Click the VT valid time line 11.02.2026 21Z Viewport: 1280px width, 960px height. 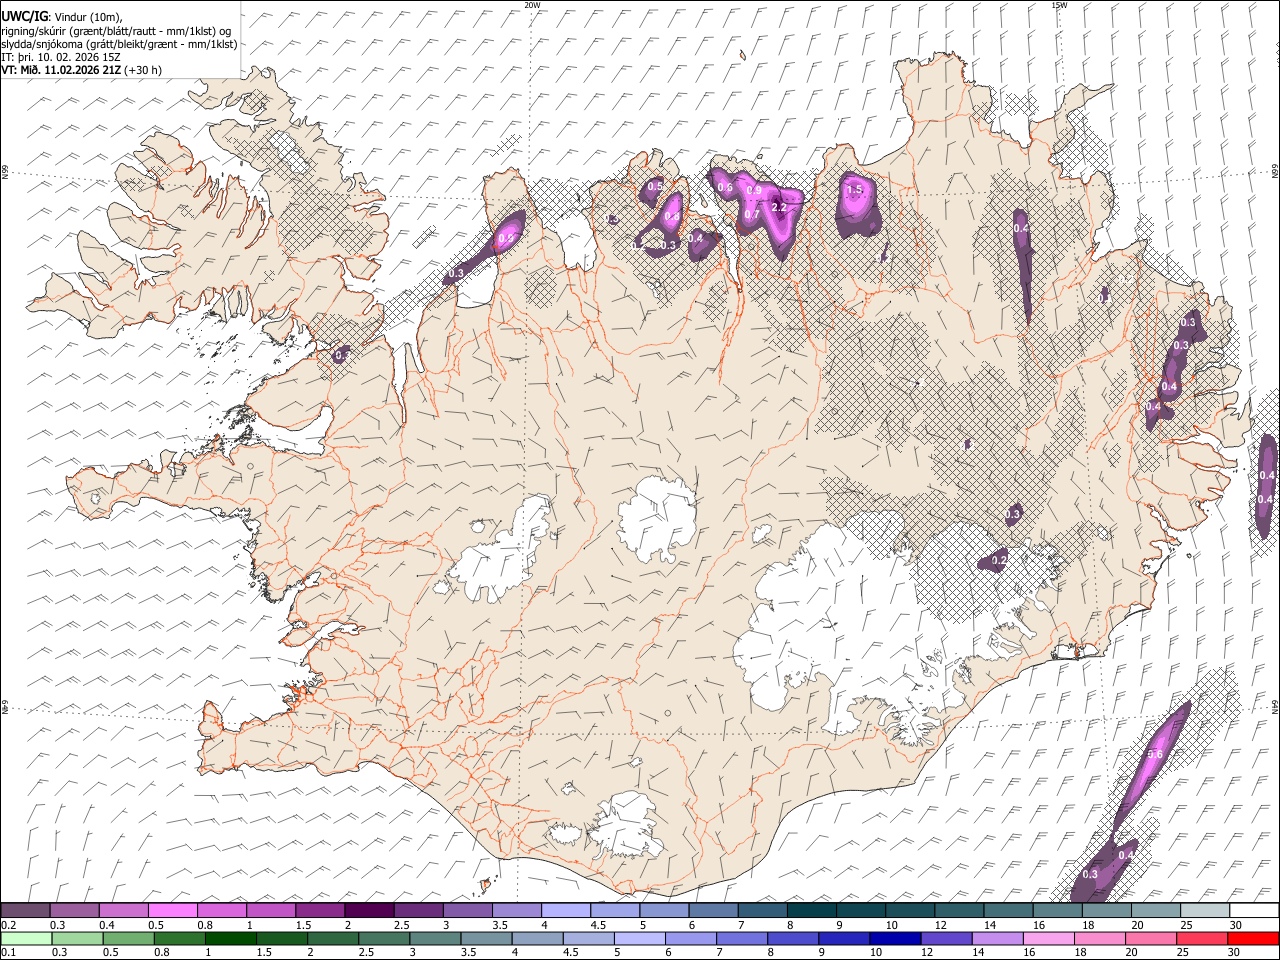[x=81, y=70]
